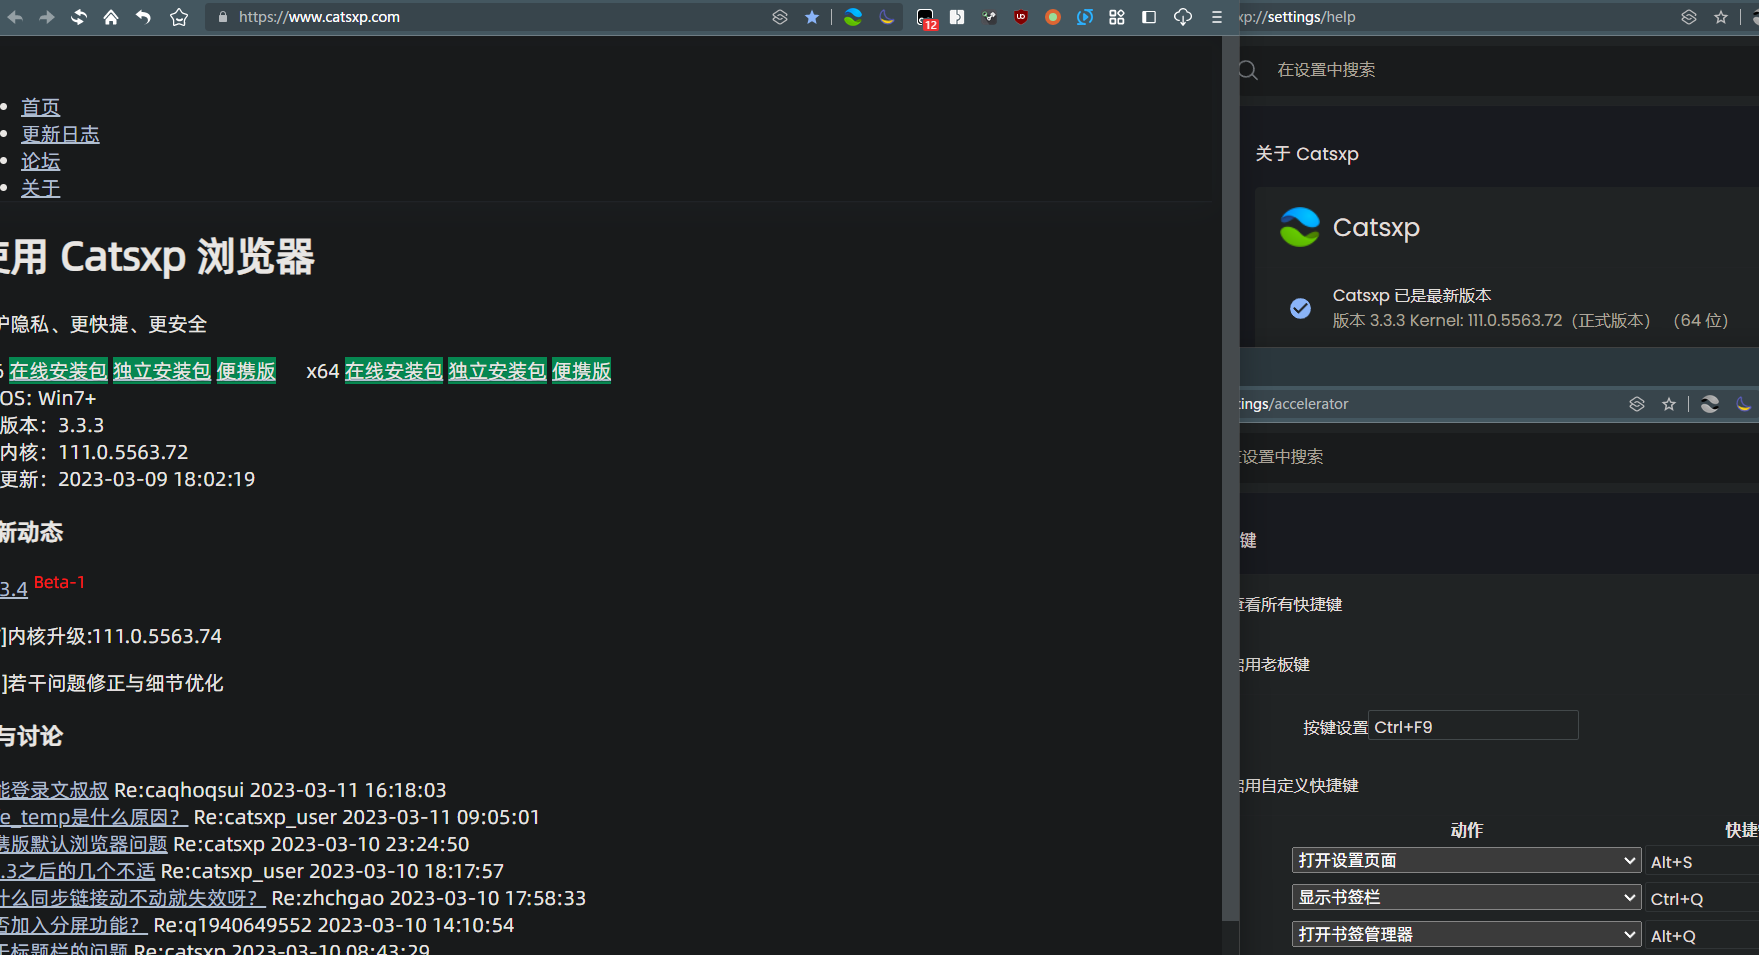Click the Ctrl+Q shortcut field
1759x955 pixels.
pyautogui.click(x=1703, y=898)
